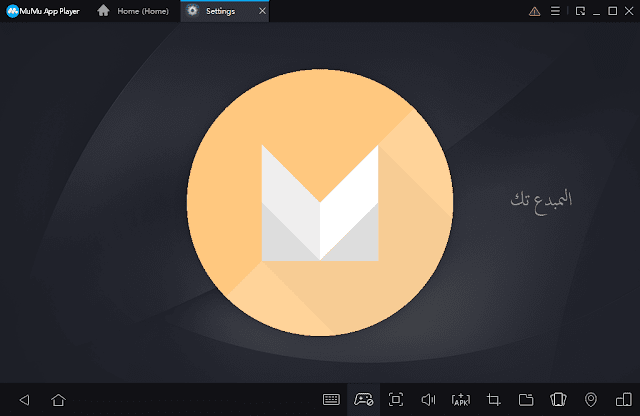Open the shared folder icon

525,400
